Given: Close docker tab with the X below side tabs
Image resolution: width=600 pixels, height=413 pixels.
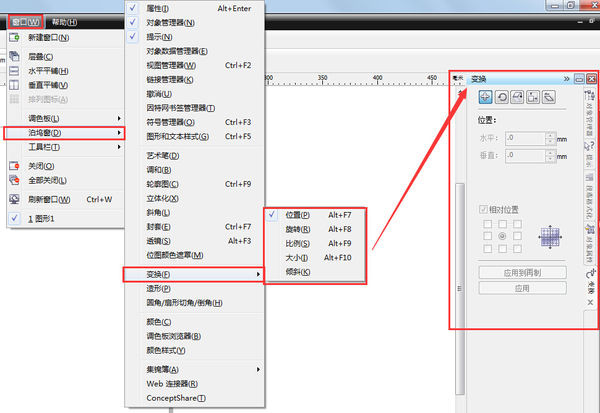Looking at the screenshot, I should [590, 302].
